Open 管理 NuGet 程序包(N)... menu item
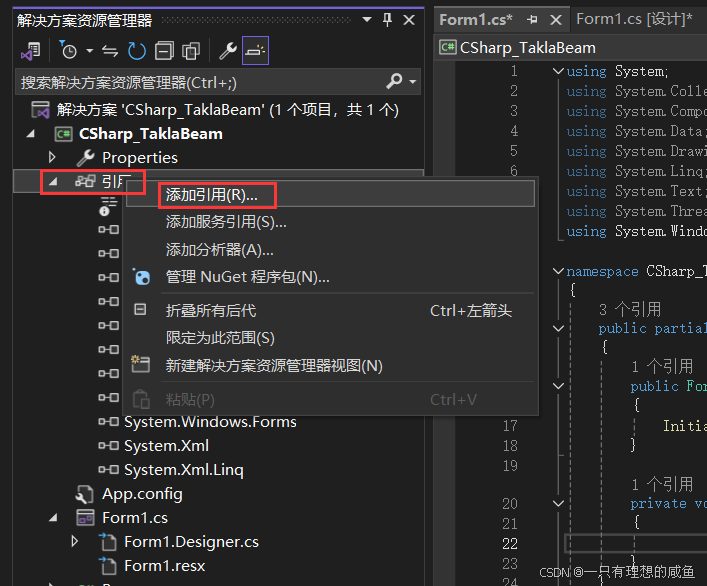The image size is (707, 586). point(330,277)
